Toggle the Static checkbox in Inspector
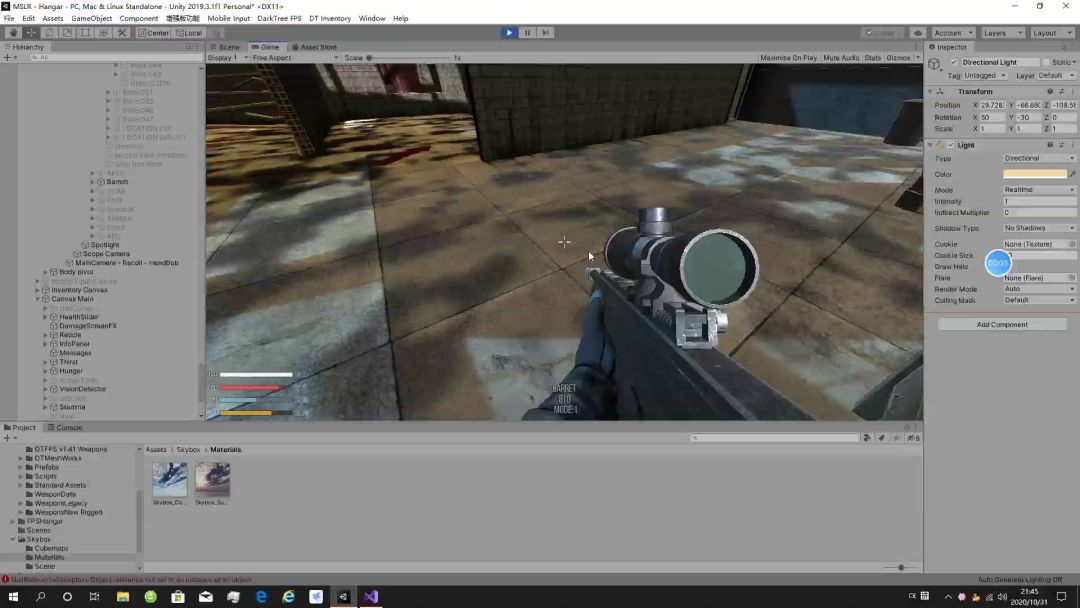 coord(1046,62)
